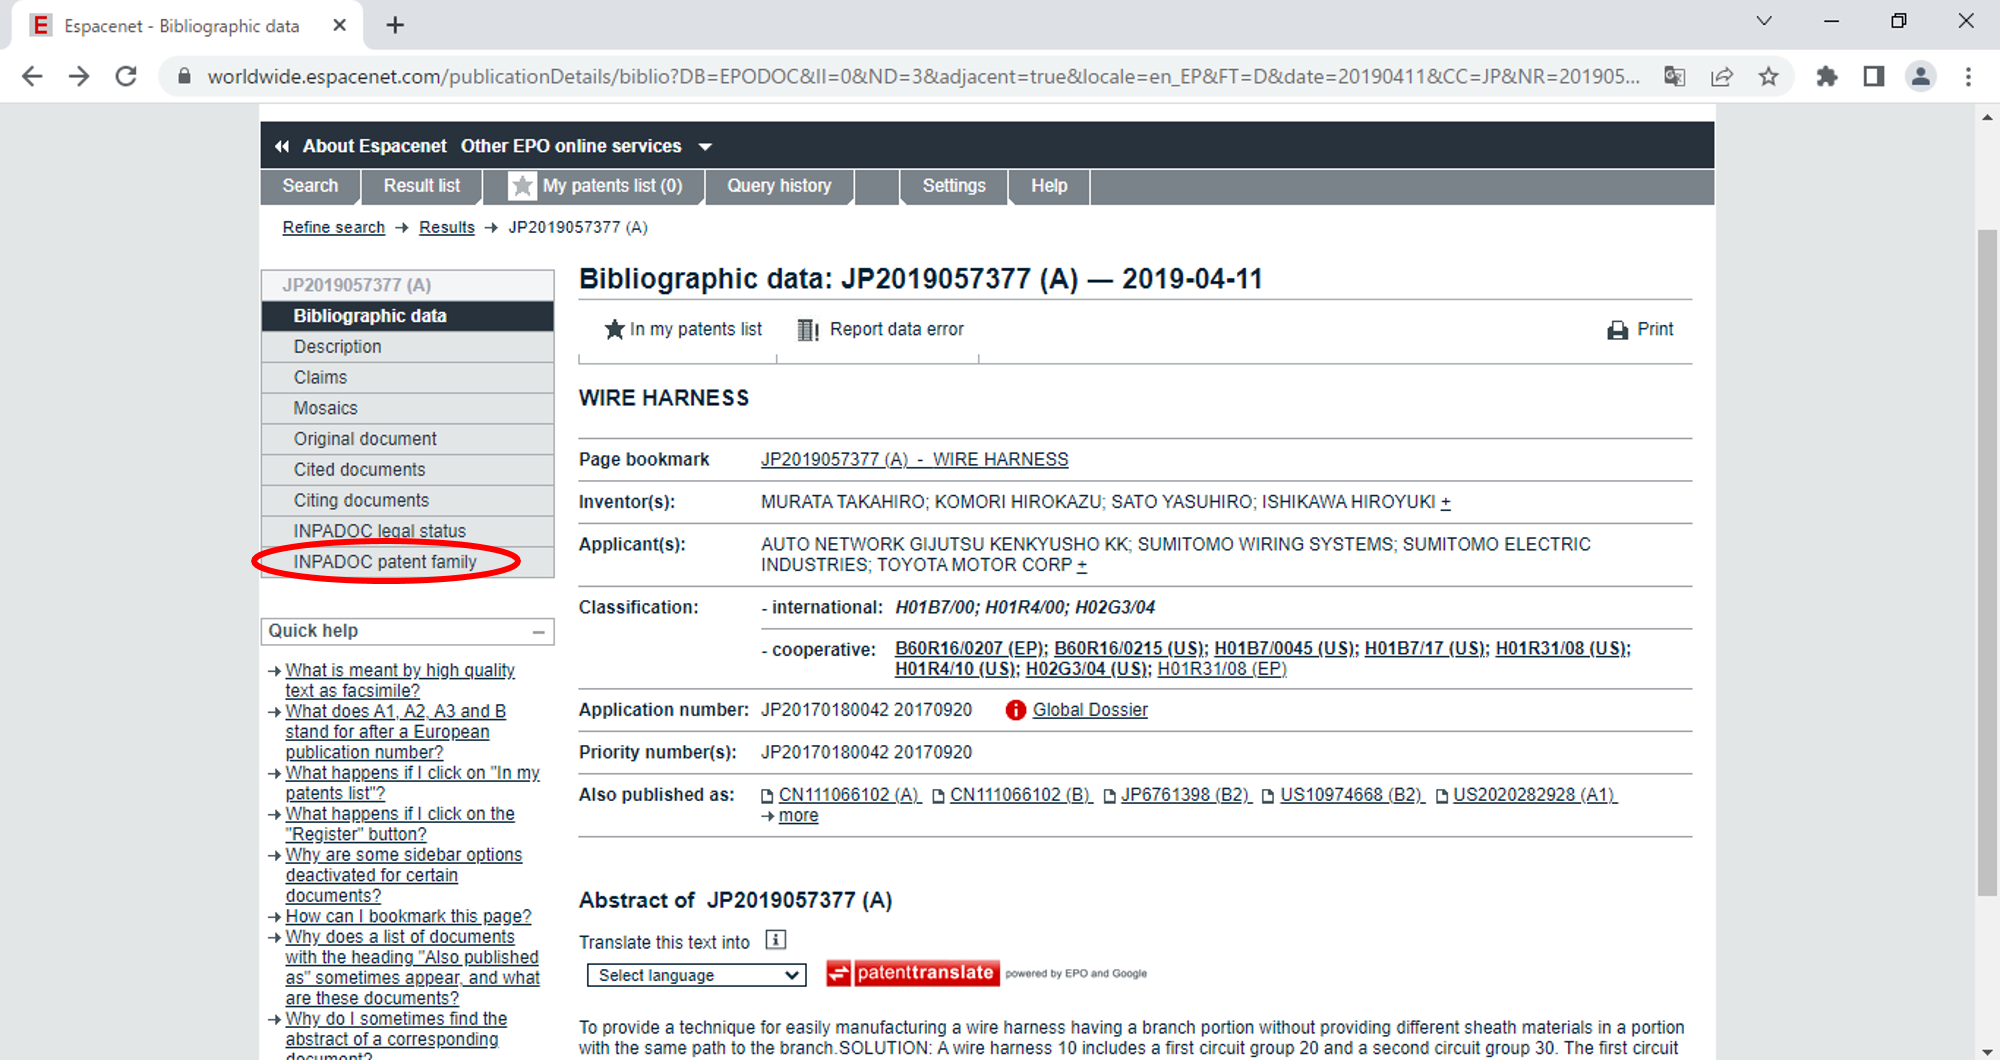Open the Help tab

1049,186
